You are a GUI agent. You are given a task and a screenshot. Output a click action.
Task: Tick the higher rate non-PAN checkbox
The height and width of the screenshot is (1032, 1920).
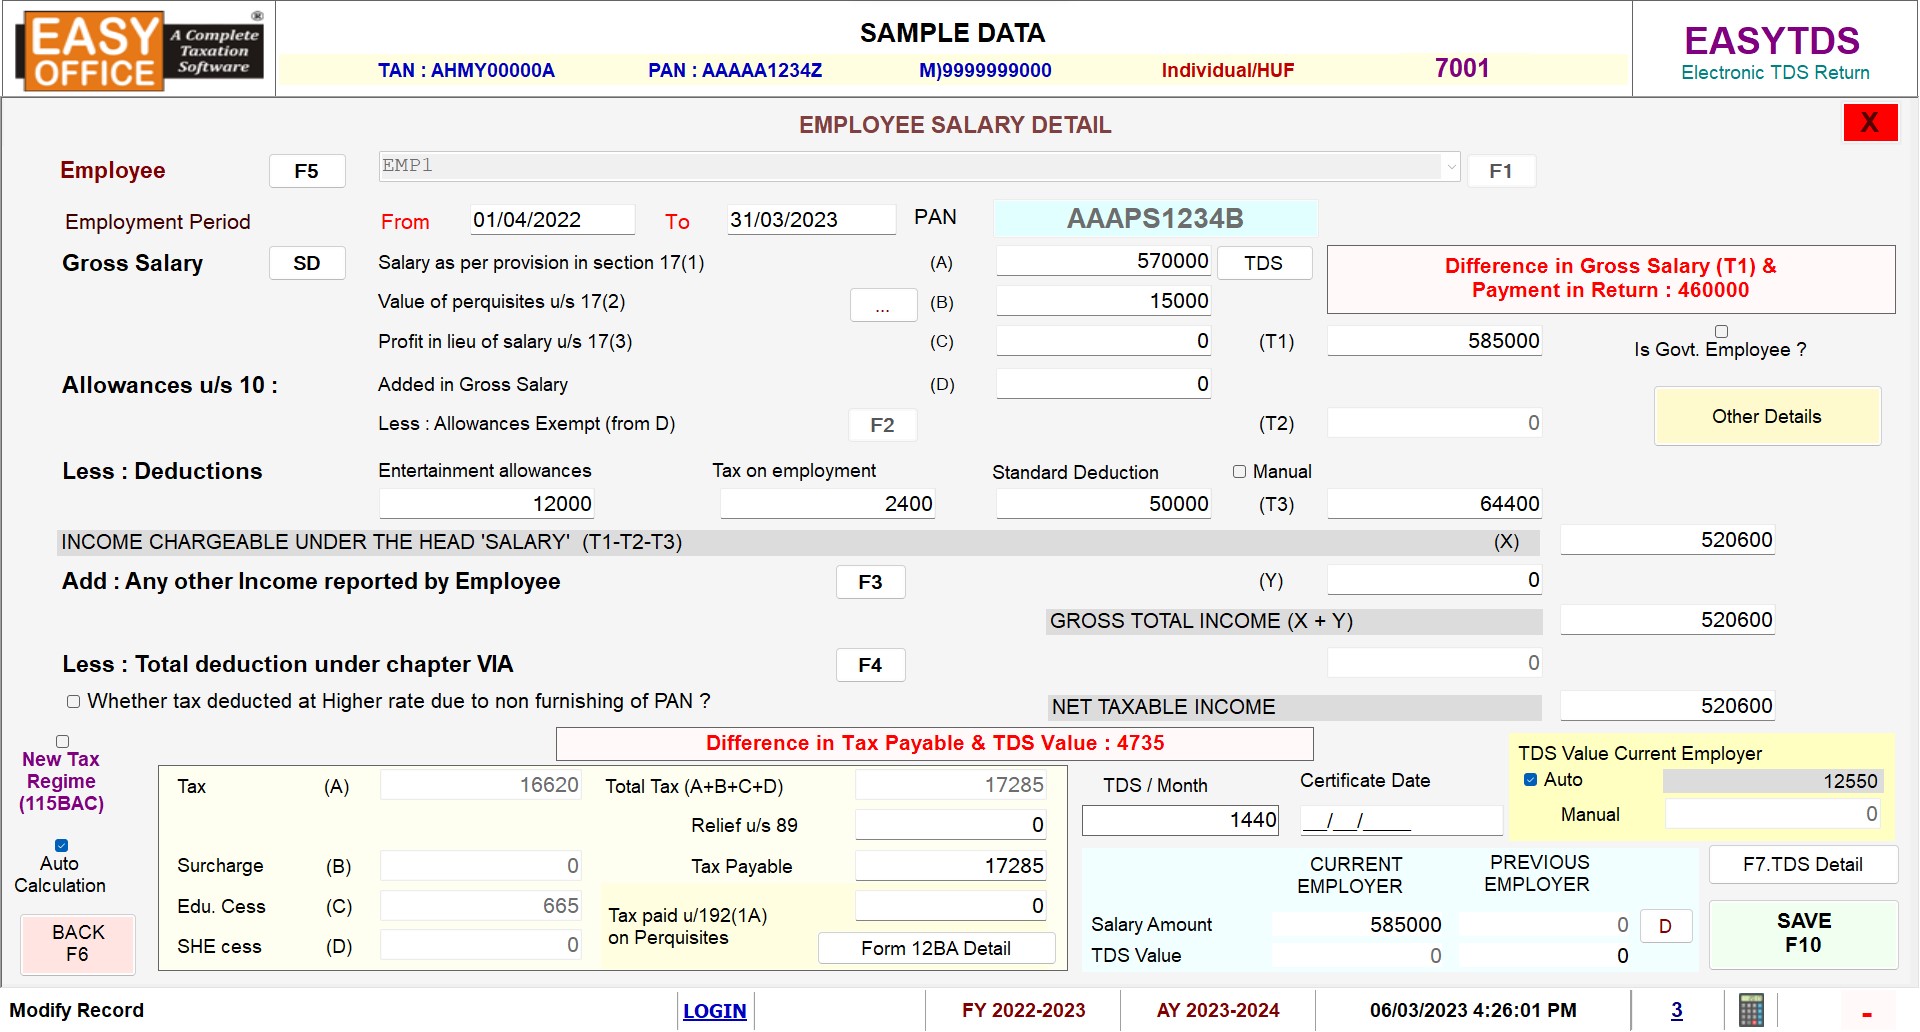click(x=73, y=702)
